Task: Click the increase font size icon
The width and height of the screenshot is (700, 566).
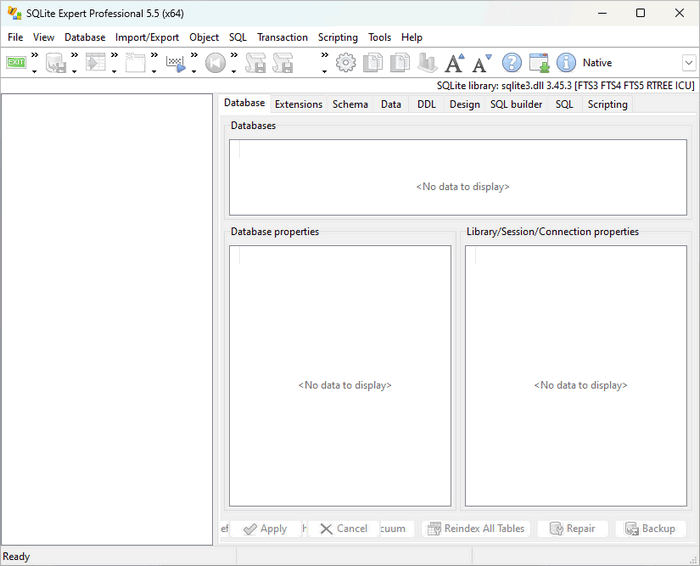Action: point(455,63)
